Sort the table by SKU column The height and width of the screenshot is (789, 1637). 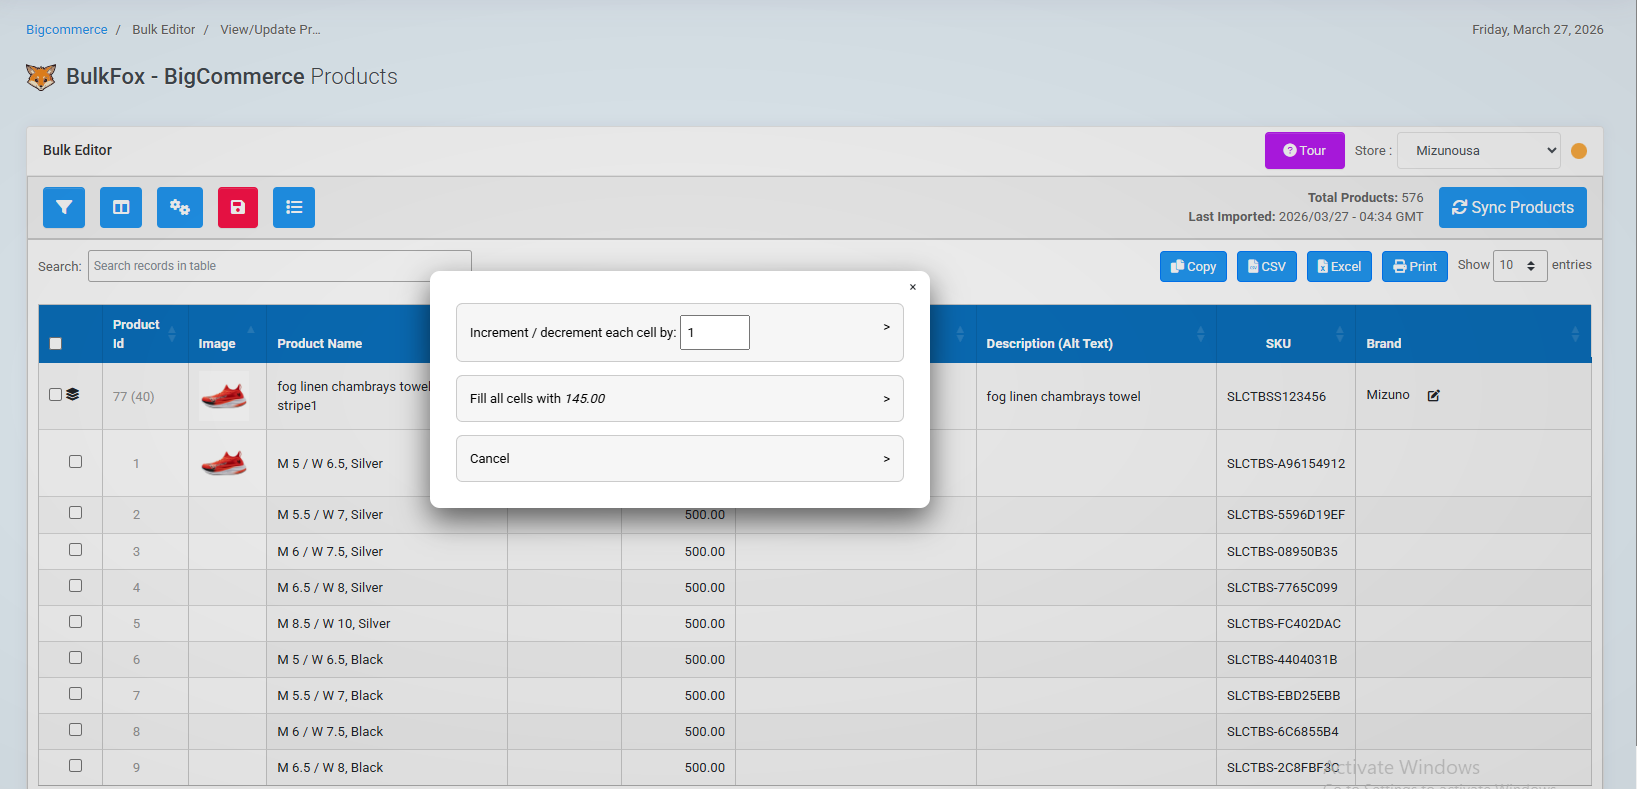coord(1286,334)
